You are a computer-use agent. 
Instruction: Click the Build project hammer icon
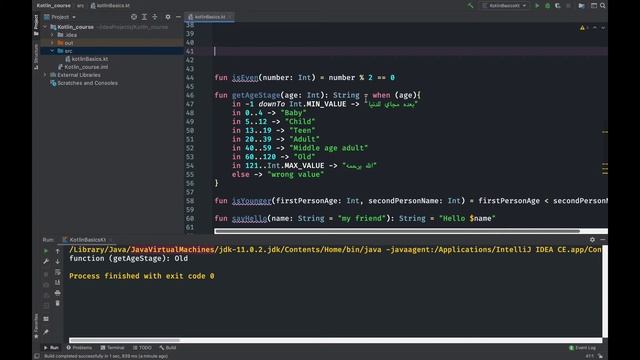tap(470, 6)
